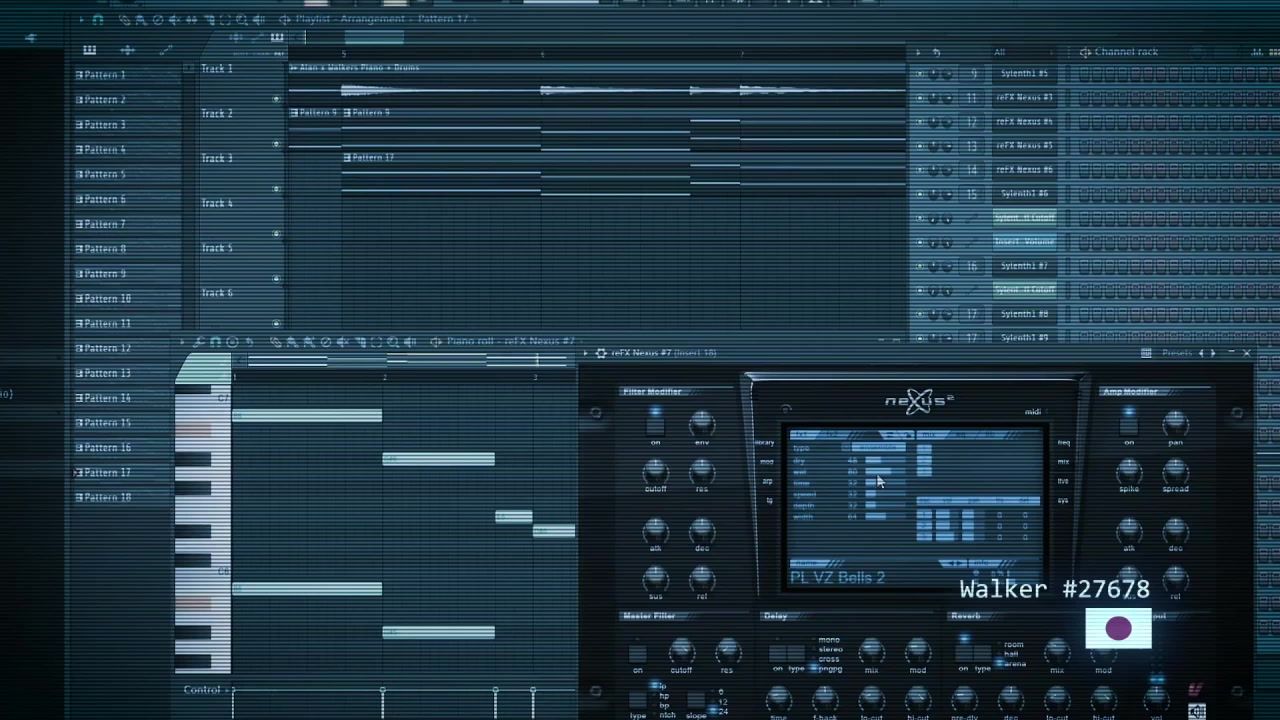Go to the next preset arrow
The height and width of the screenshot is (720, 1280).
[x=1213, y=353]
